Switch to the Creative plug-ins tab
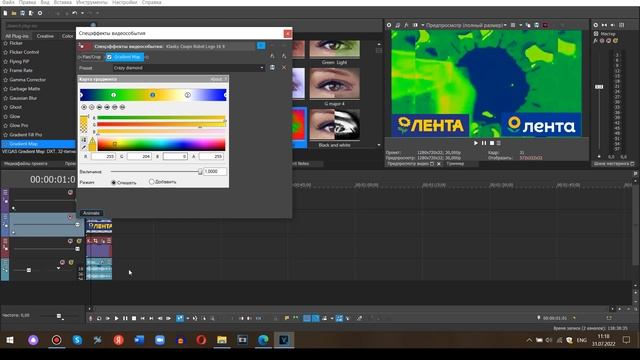The width and height of the screenshot is (640, 360). tap(45, 36)
